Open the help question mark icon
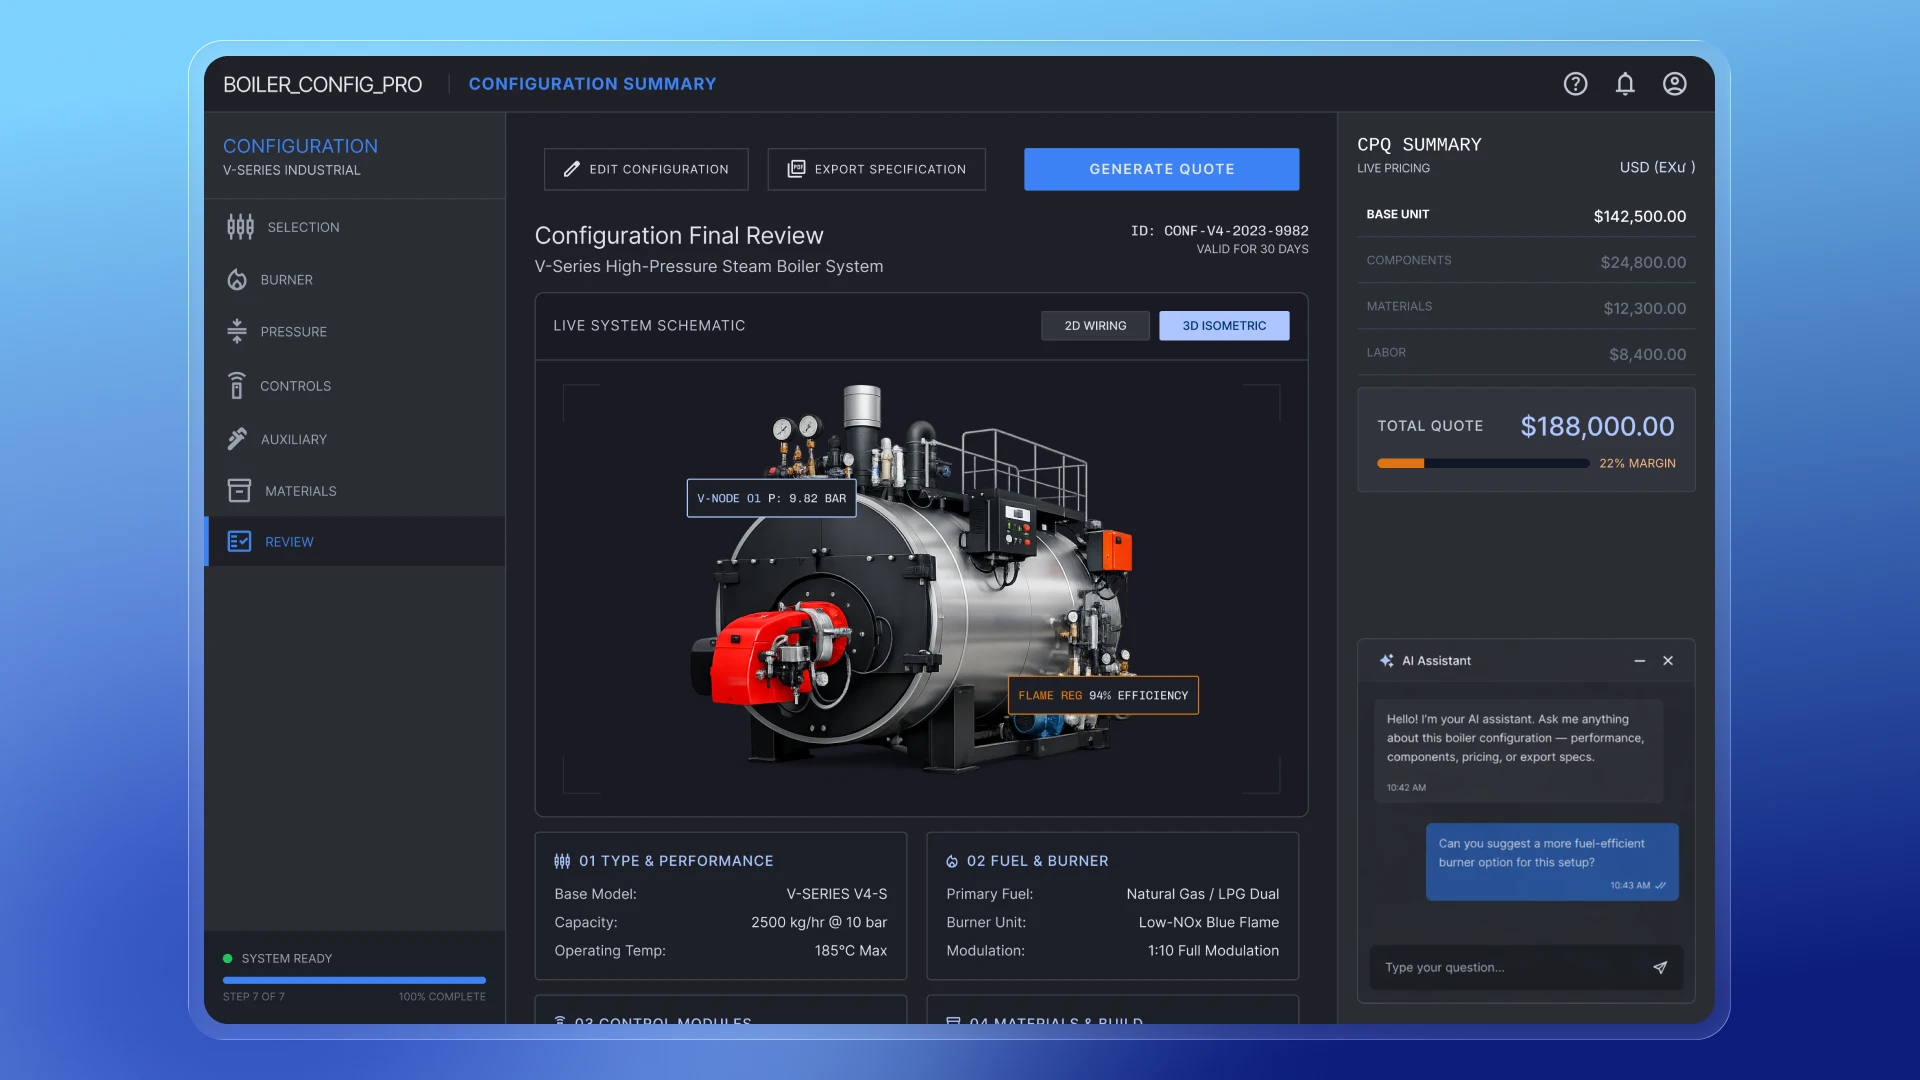The height and width of the screenshot is (1080, 1920). pyautogui.click(x=1575, y=84)
